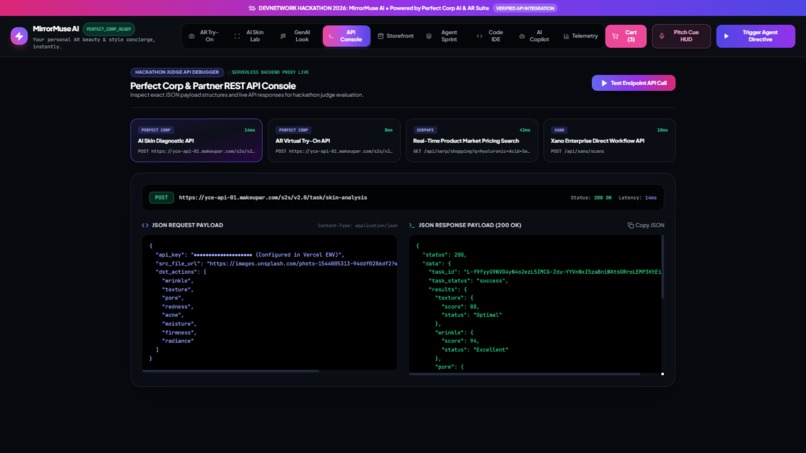
Task: Click the VERIFIED API INTEGRATION badge in banner
Action: tap(525, 8)
